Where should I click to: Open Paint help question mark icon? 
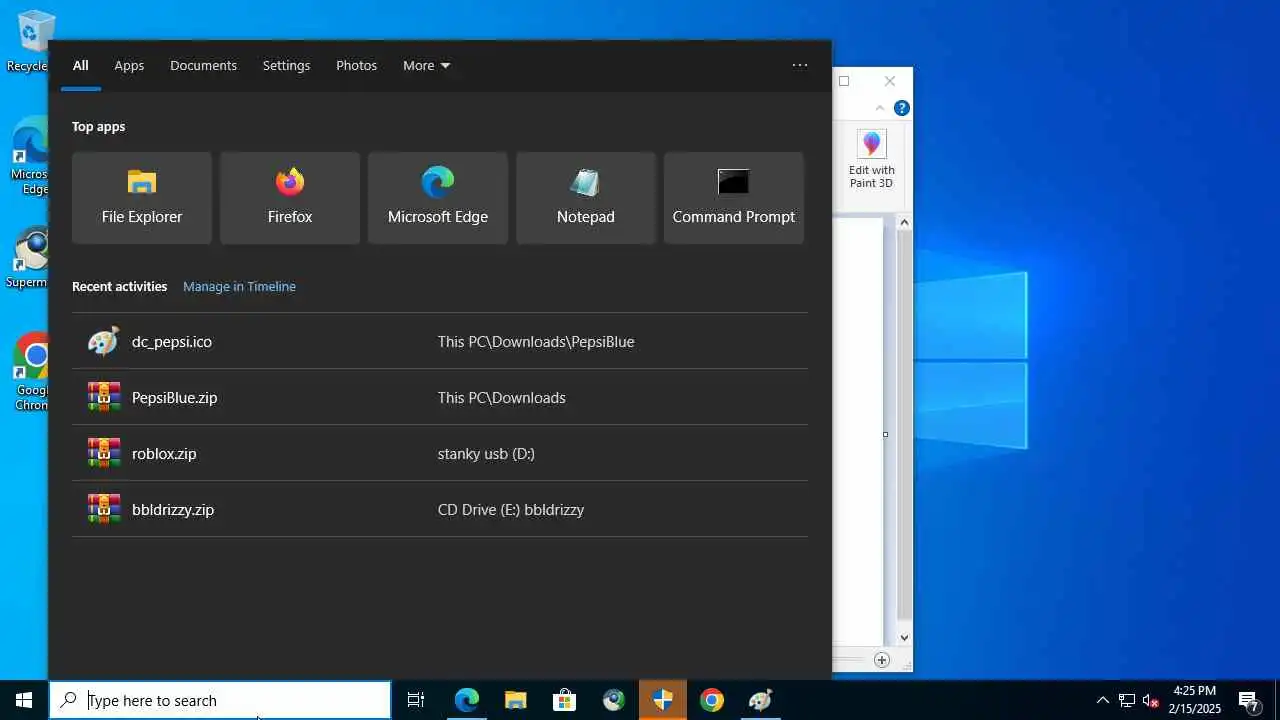[902, 108]
